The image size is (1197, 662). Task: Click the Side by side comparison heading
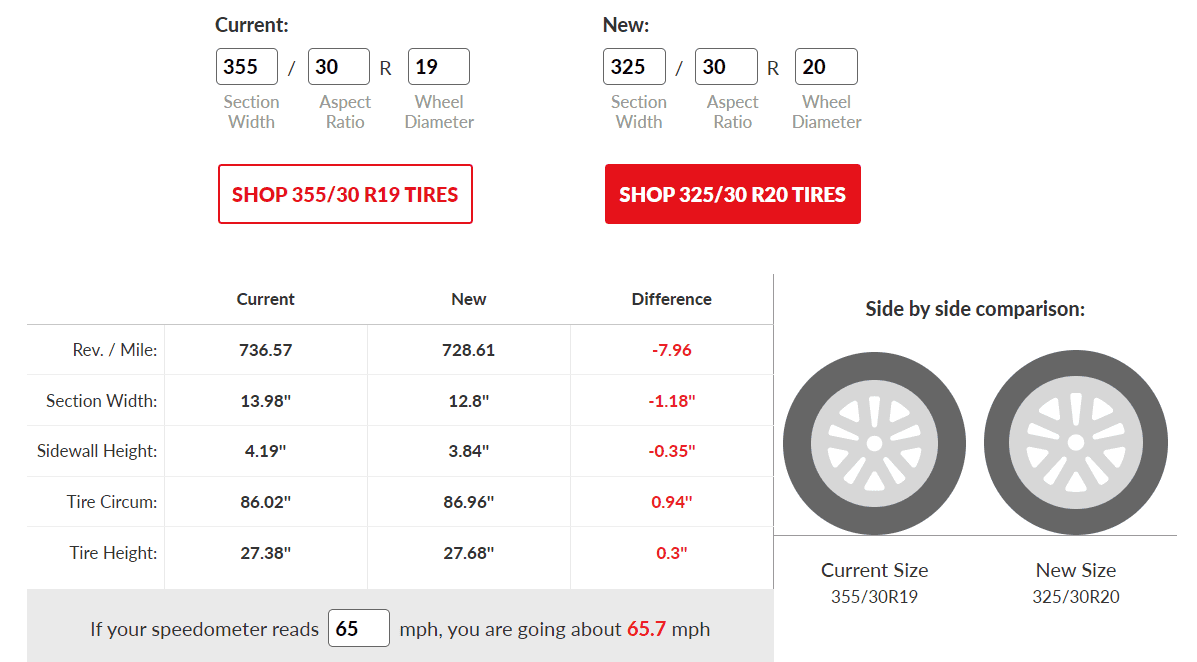(x=975, y=309)
